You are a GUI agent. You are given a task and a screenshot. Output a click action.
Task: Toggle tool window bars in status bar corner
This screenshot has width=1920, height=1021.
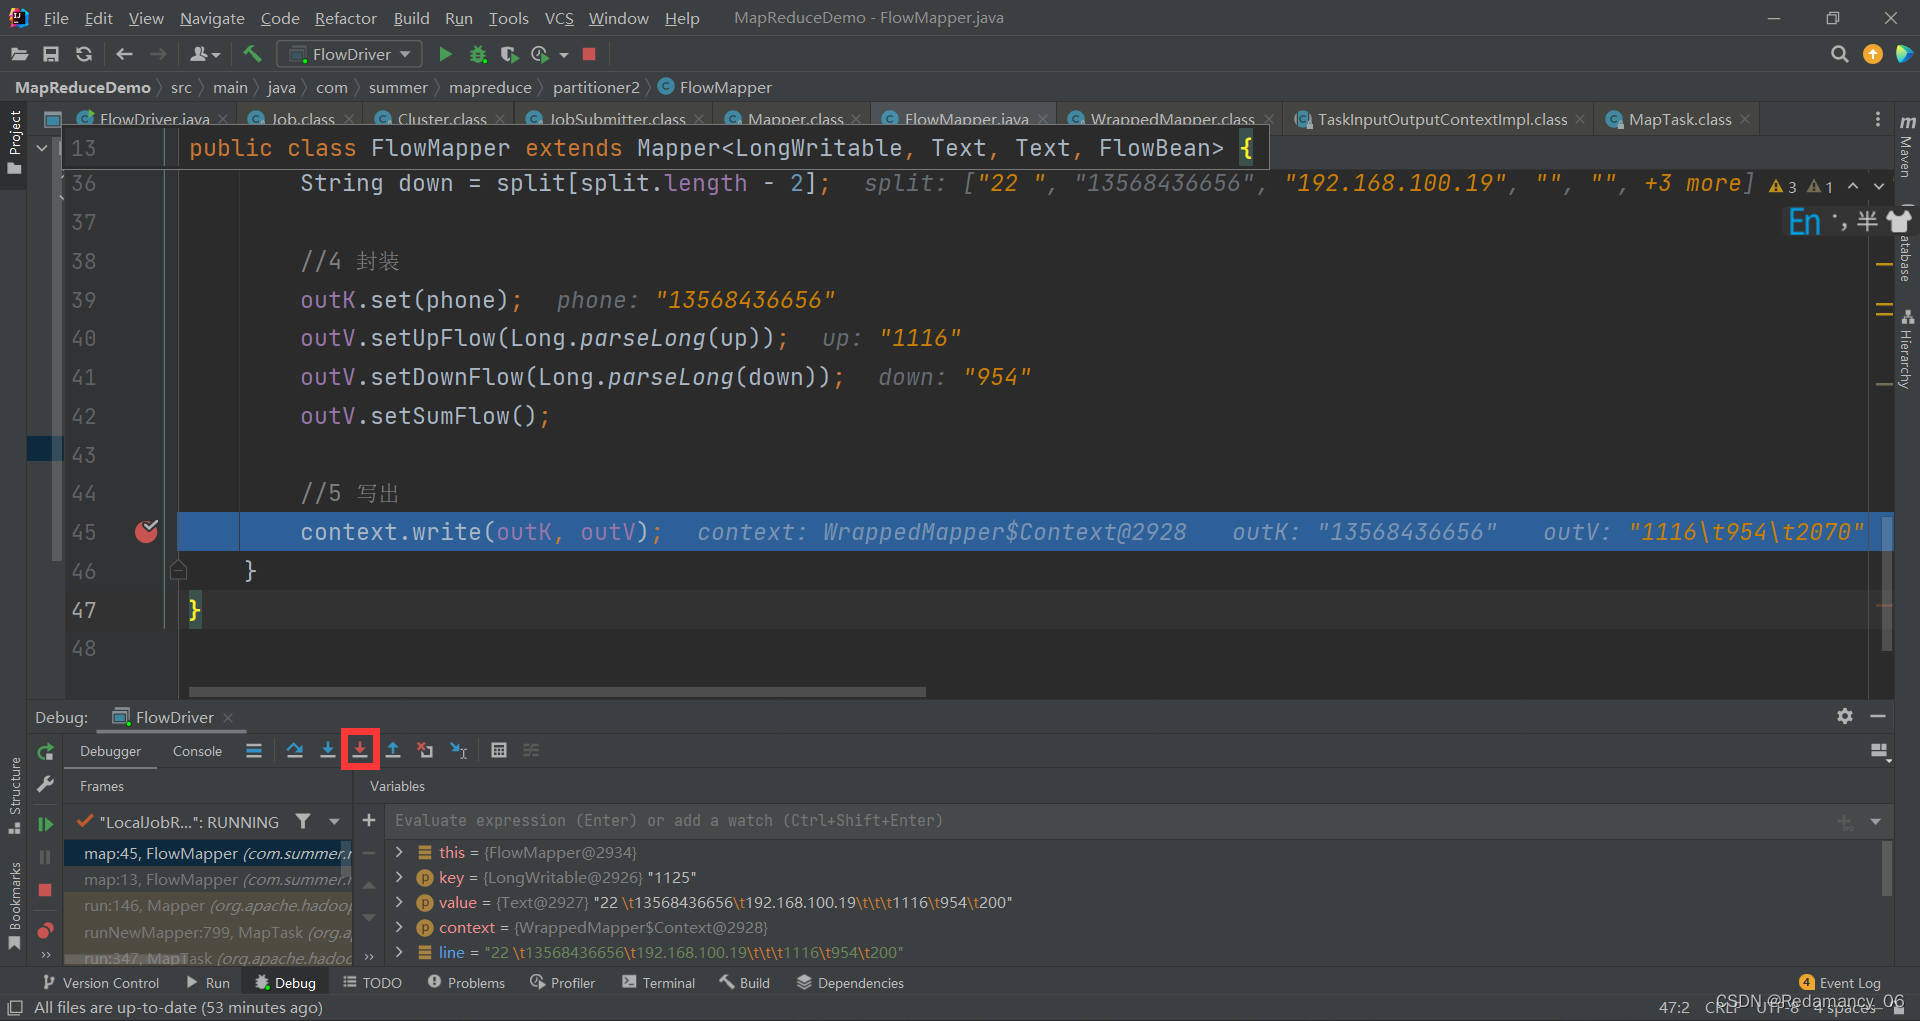15,1007
